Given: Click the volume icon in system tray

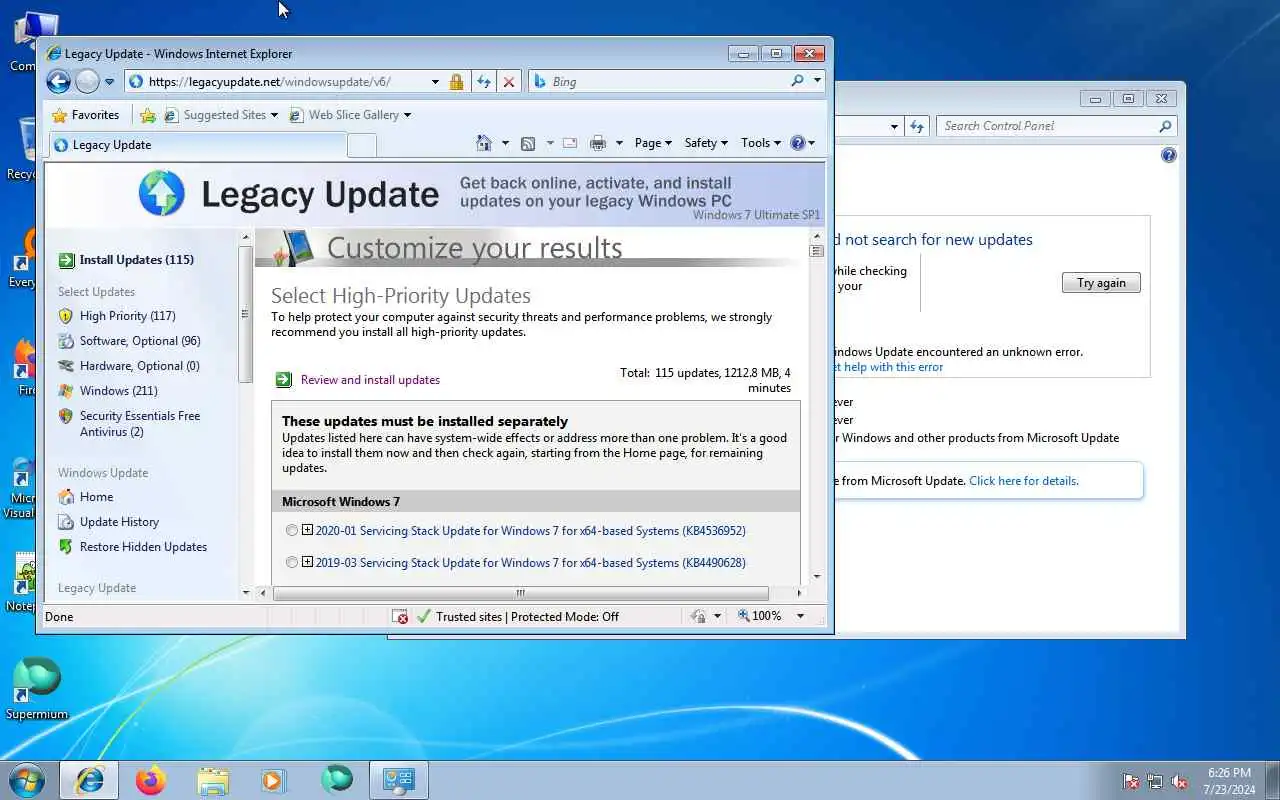Looking at the screenshot, I should (1180, 781).
